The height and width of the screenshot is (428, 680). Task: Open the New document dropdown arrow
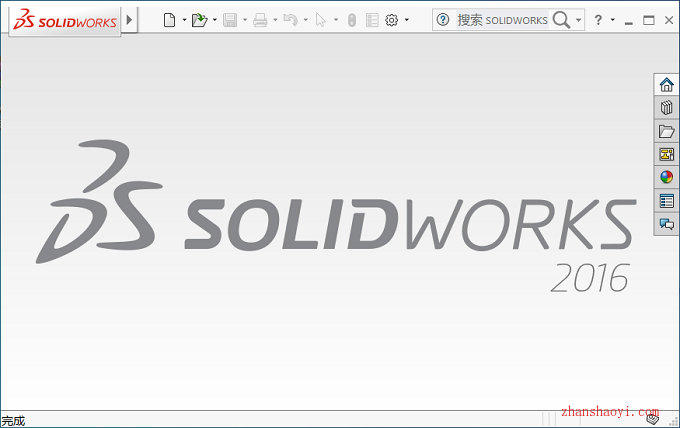tap(184, 20)
